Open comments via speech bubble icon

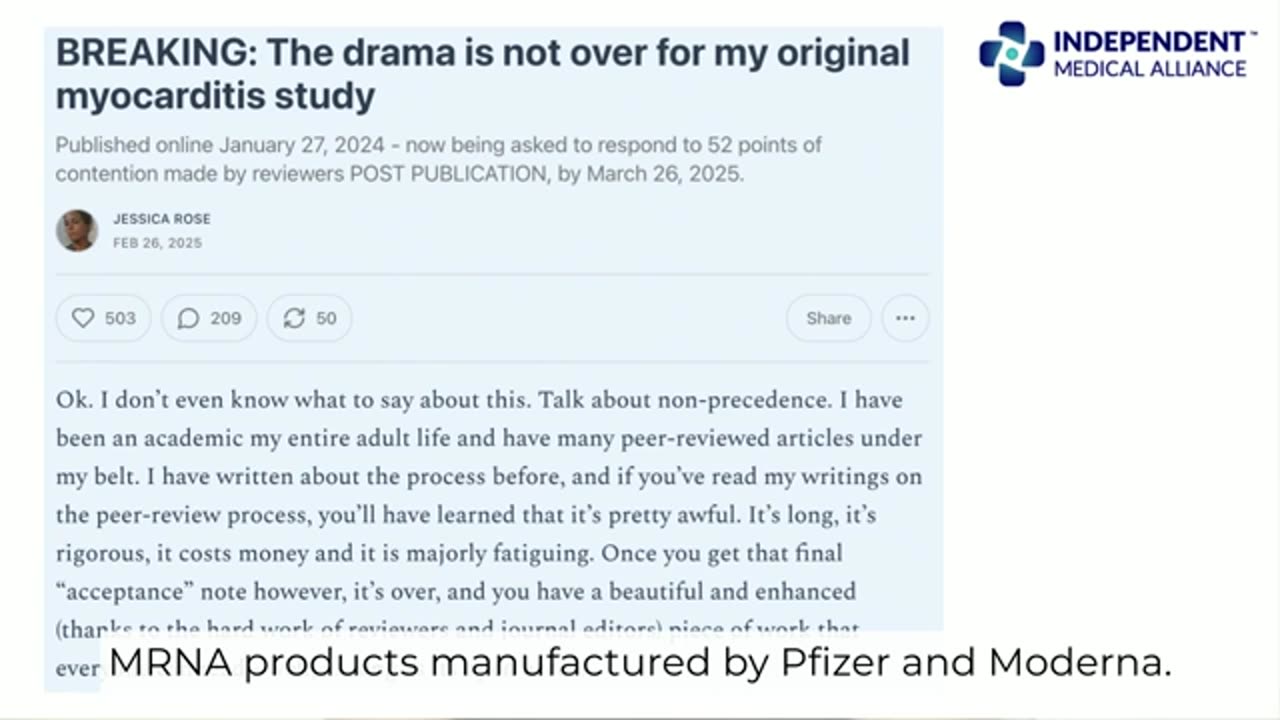coord(188,318)
